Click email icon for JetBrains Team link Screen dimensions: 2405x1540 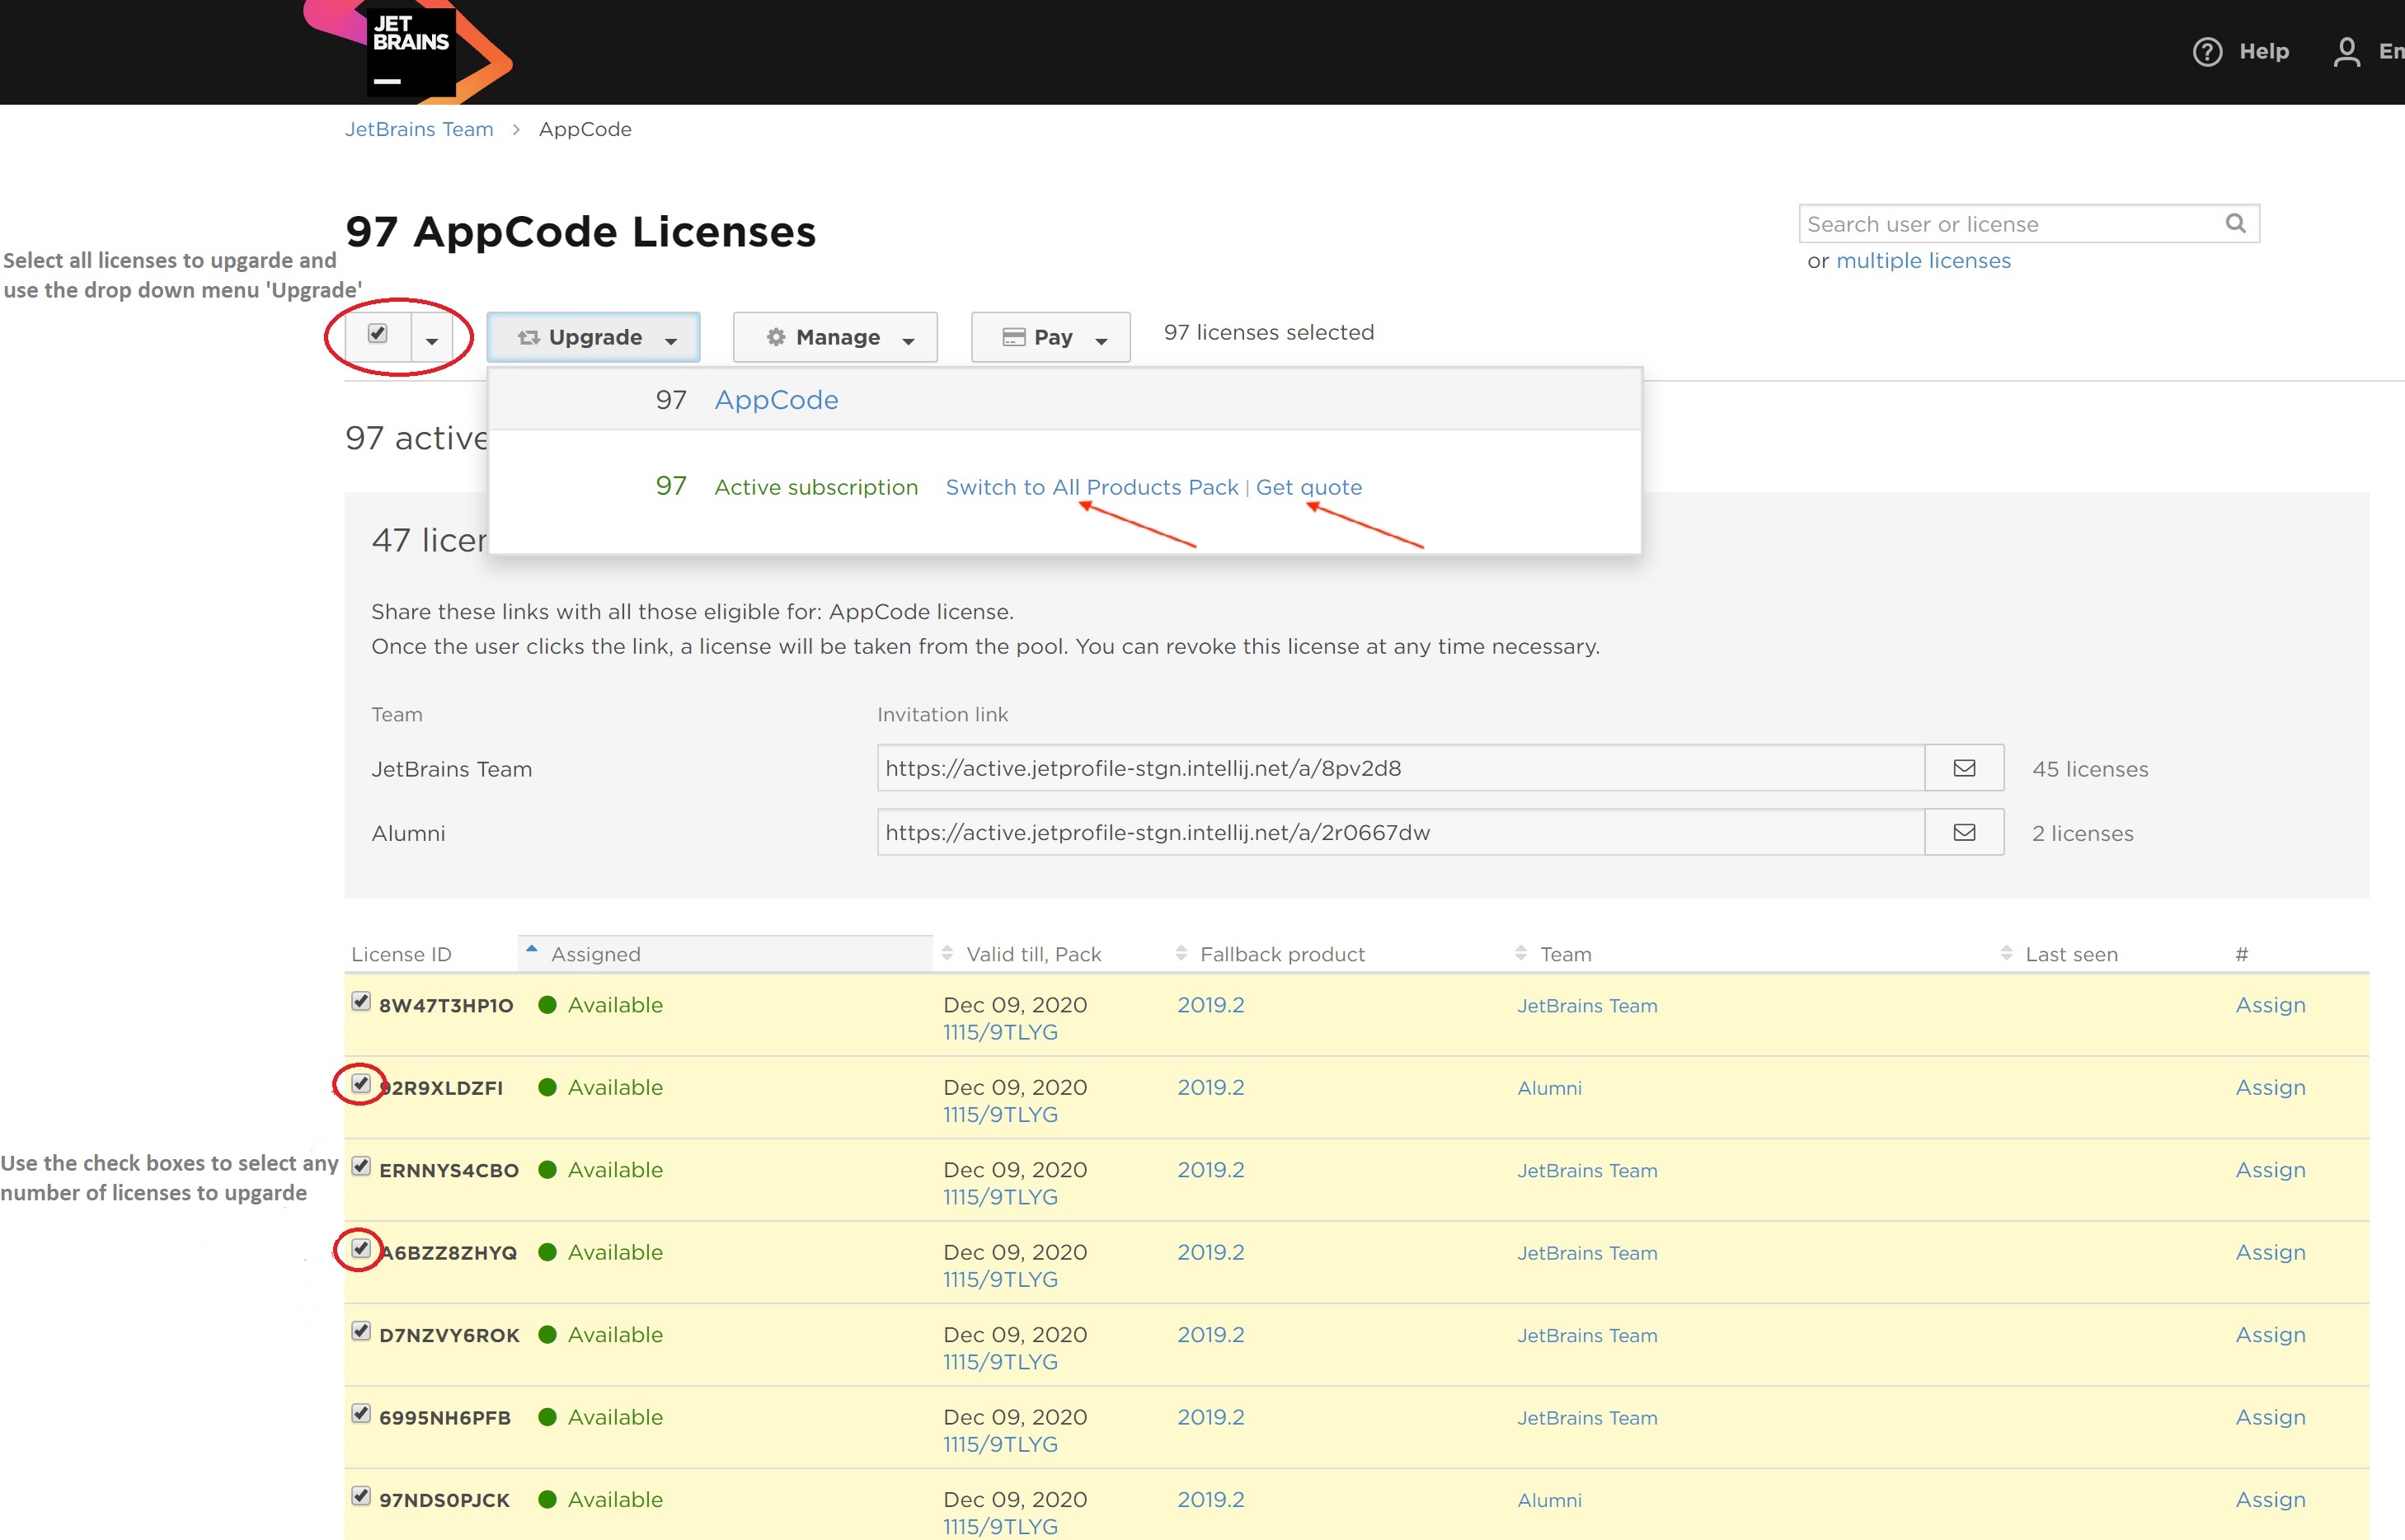click(1965, 768)
